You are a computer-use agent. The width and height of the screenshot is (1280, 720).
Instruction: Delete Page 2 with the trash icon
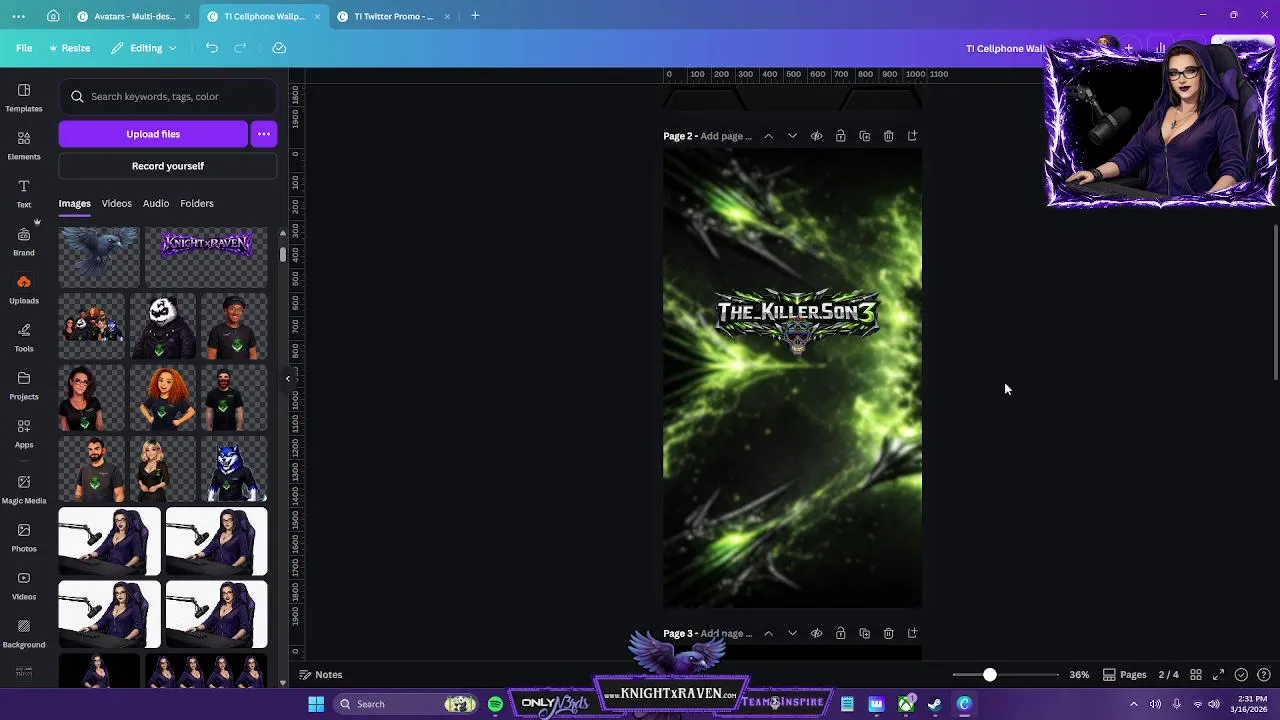pos(888,136)
